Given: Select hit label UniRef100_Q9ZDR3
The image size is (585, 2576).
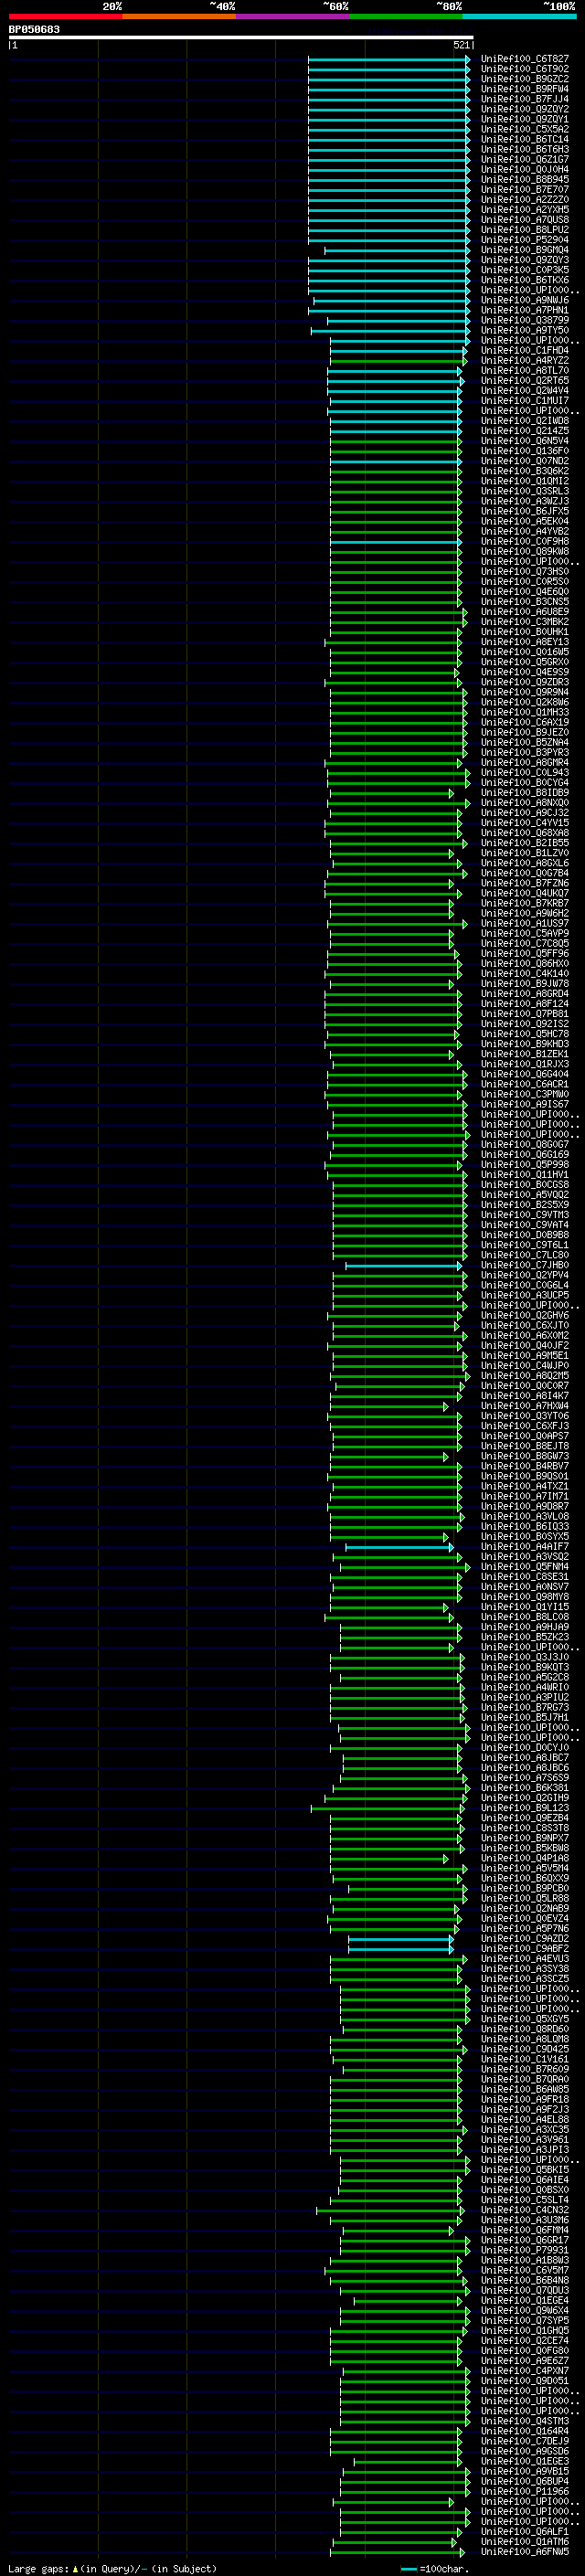Looking at the screenshot, I should pos(524,682).
